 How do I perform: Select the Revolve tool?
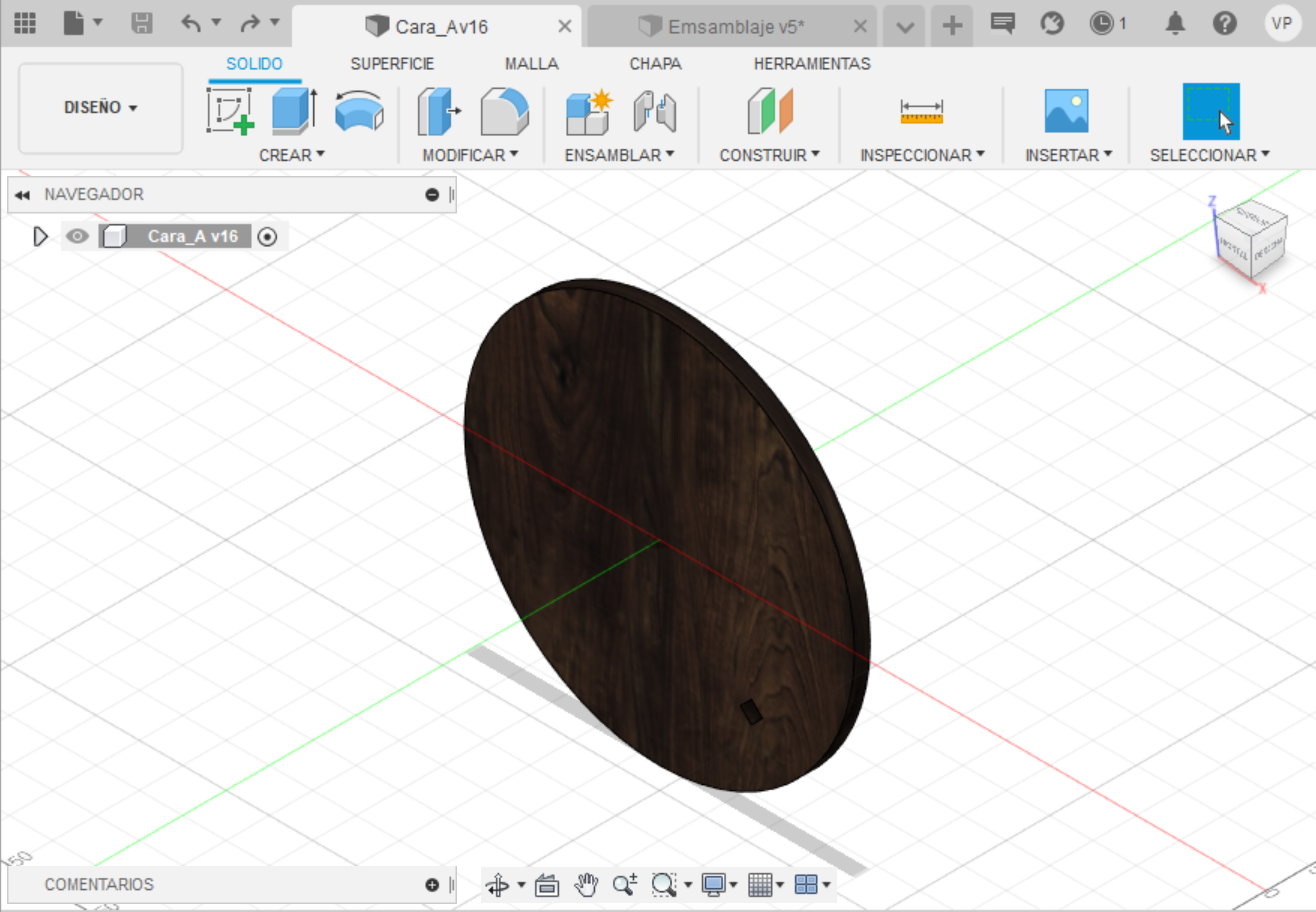(x=357, y=110)
